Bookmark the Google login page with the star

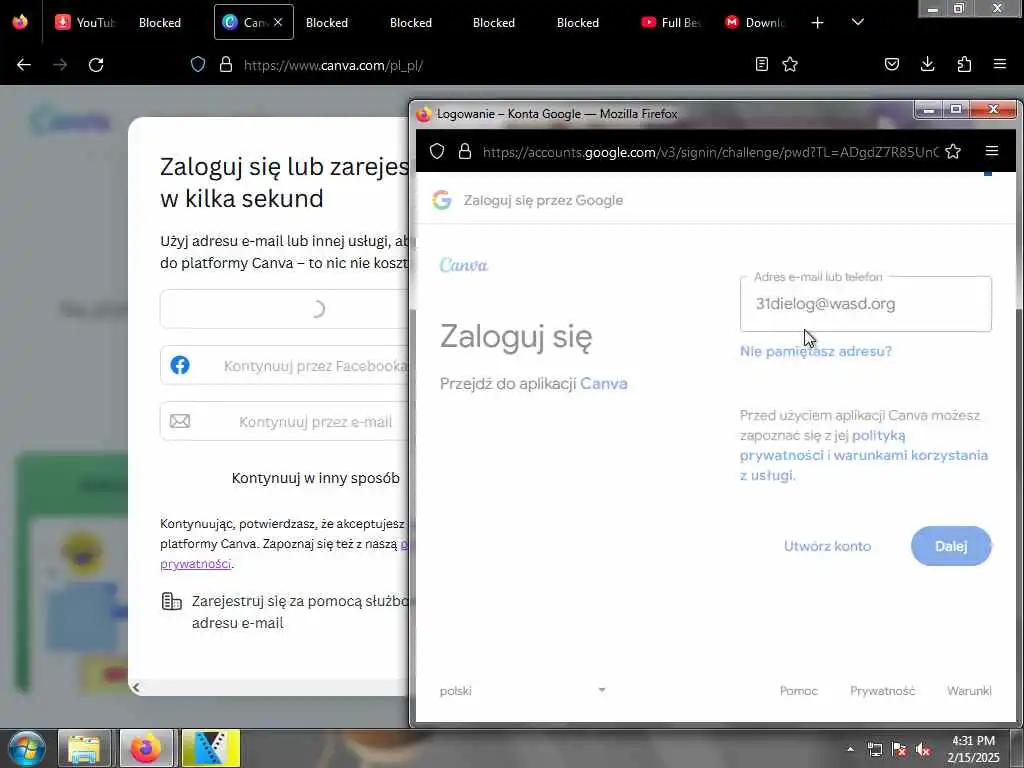[953, 152]
